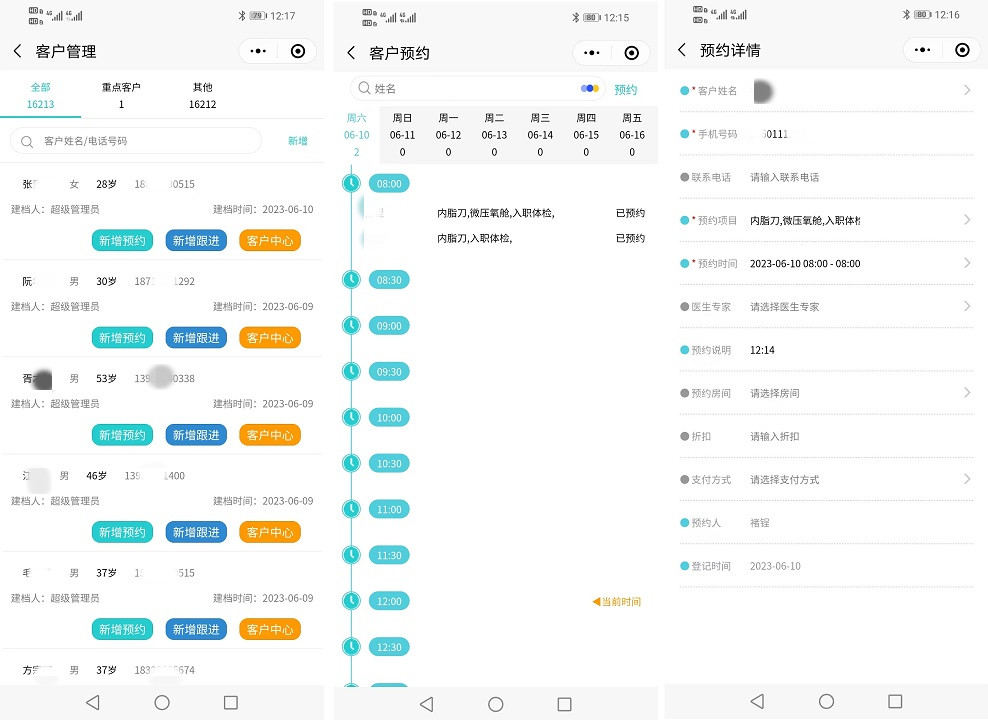Tap 新增跟进 for the 46岁 customer
This screenshot has height=720, width=988.
tap(196, 533)
